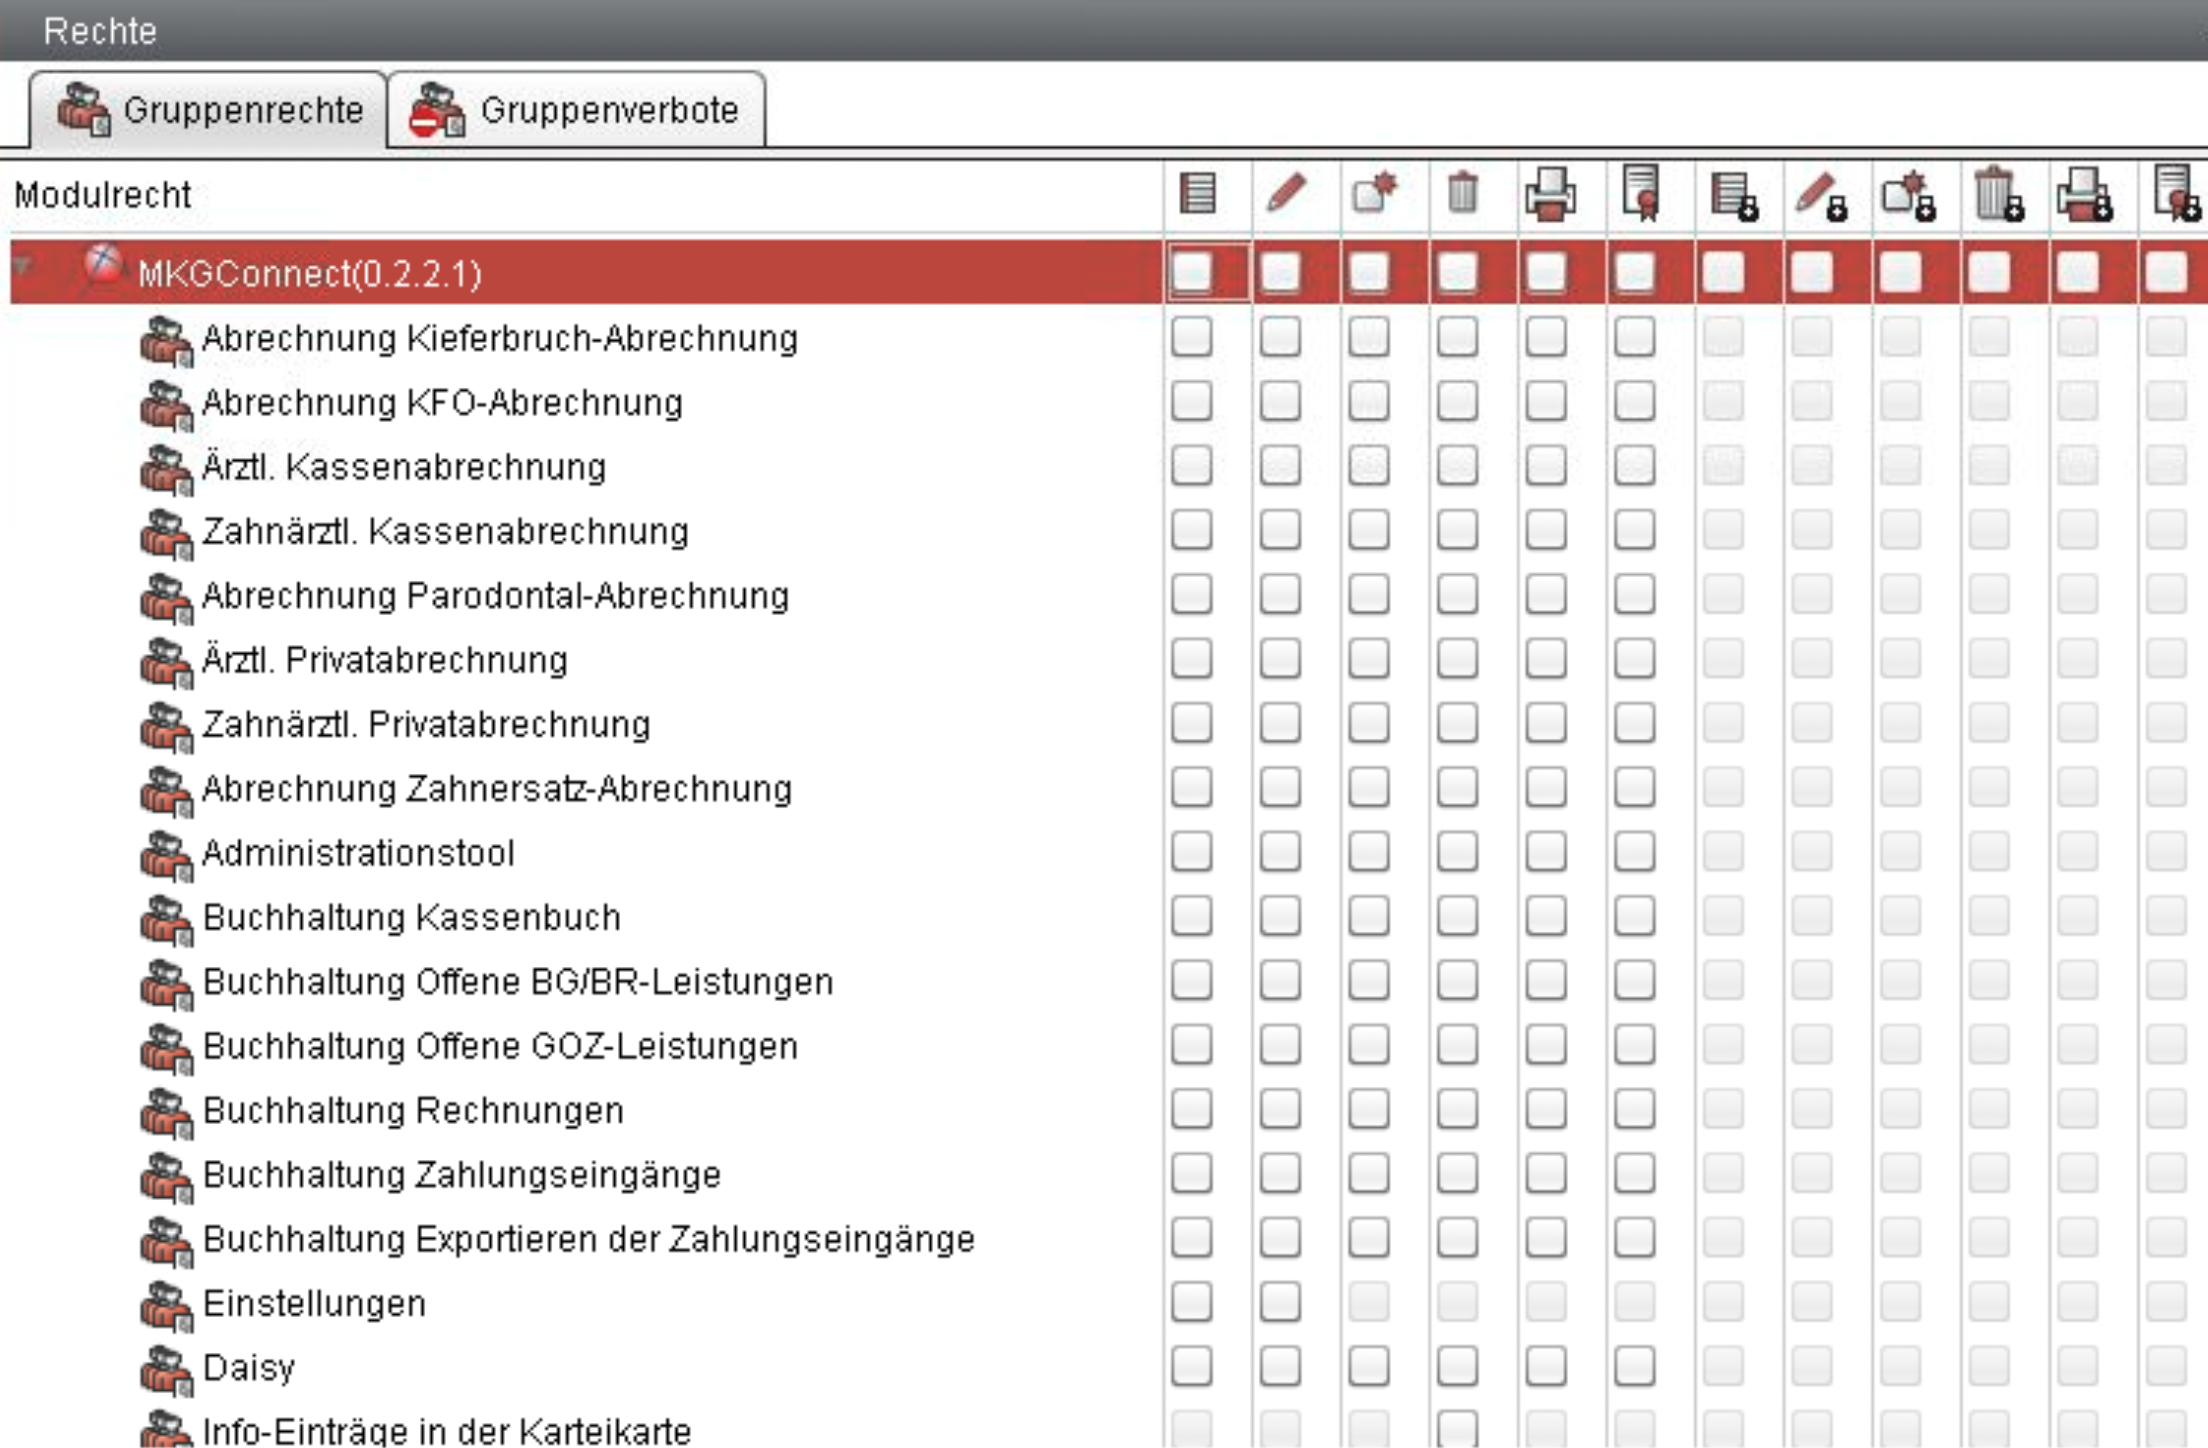This screenshot has height=1448, width=2208.
Task: Click the red pencil edit column icon
Action: 1286,192
